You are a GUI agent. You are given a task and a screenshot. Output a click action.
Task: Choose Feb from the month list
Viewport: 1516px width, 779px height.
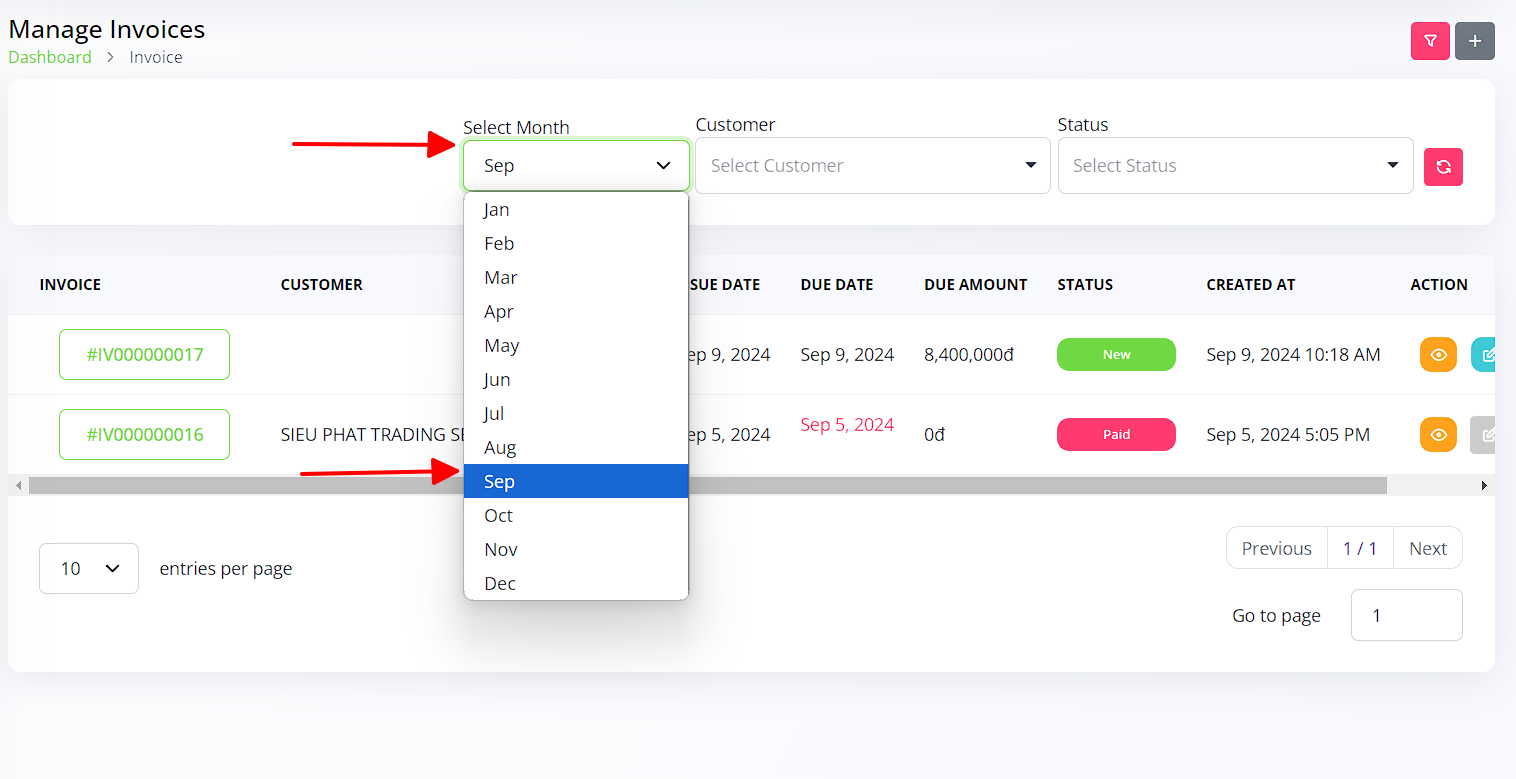[x=576, y=244]
